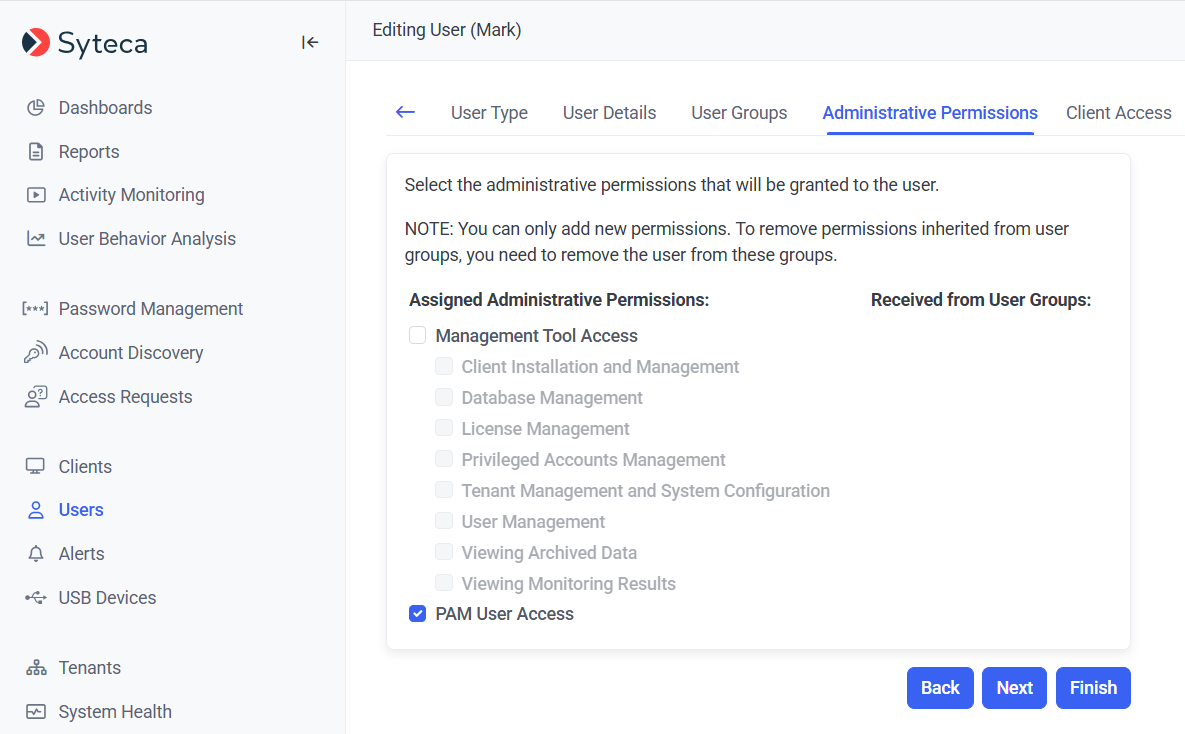Click the USB Devices icon
The width and height of the screenshot is (1185, 734).
[x=36, y=598]
